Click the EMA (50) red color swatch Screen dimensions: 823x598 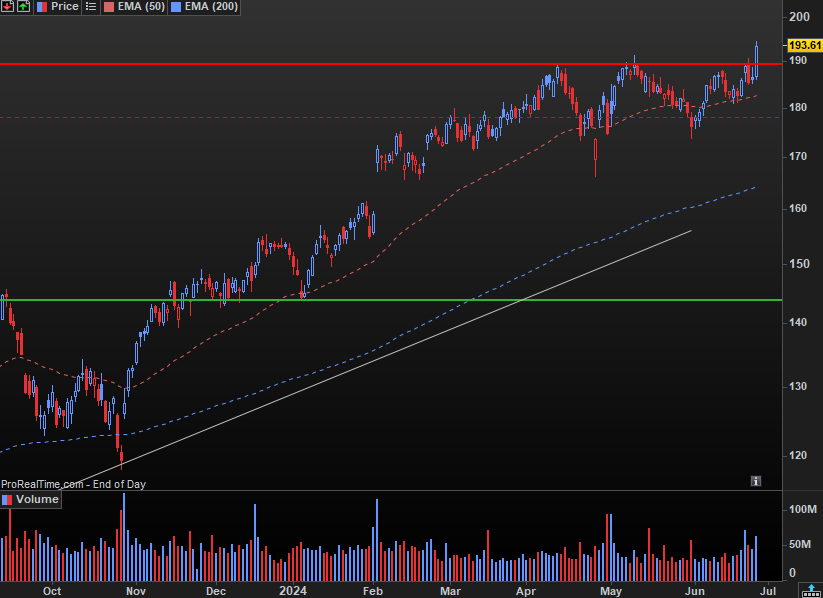(108, 7)
